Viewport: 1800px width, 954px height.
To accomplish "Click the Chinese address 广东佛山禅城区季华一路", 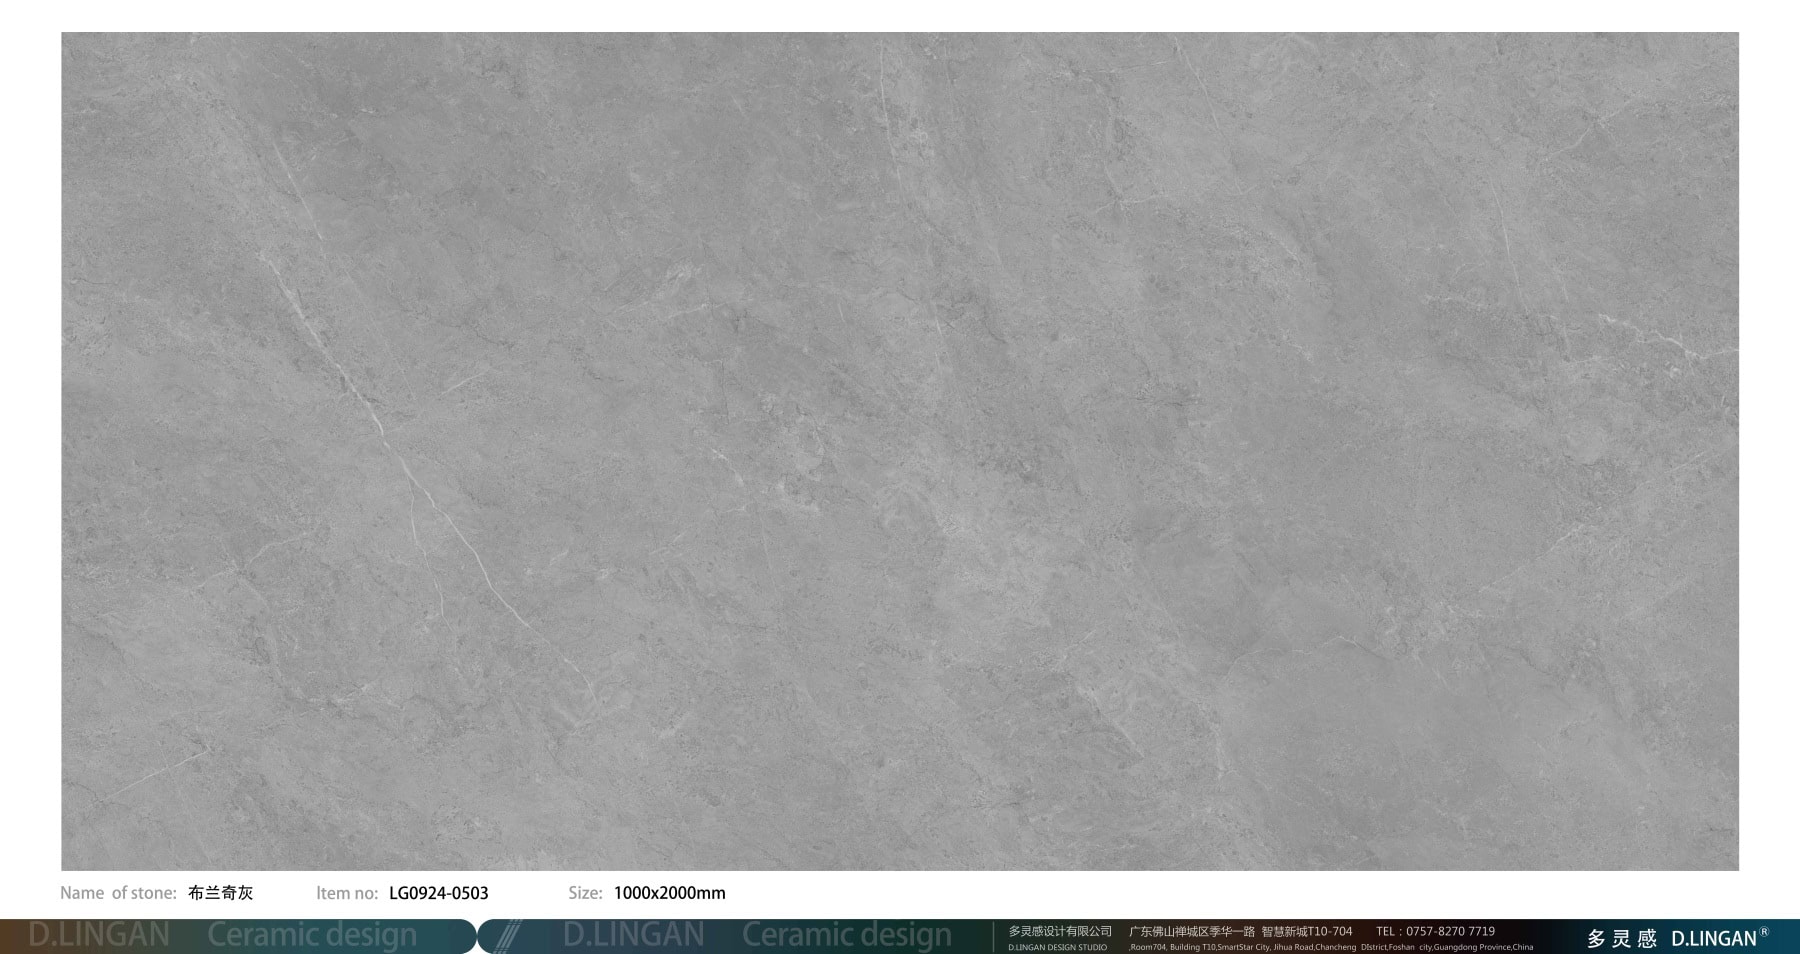I will click(x=1191, y=931).
